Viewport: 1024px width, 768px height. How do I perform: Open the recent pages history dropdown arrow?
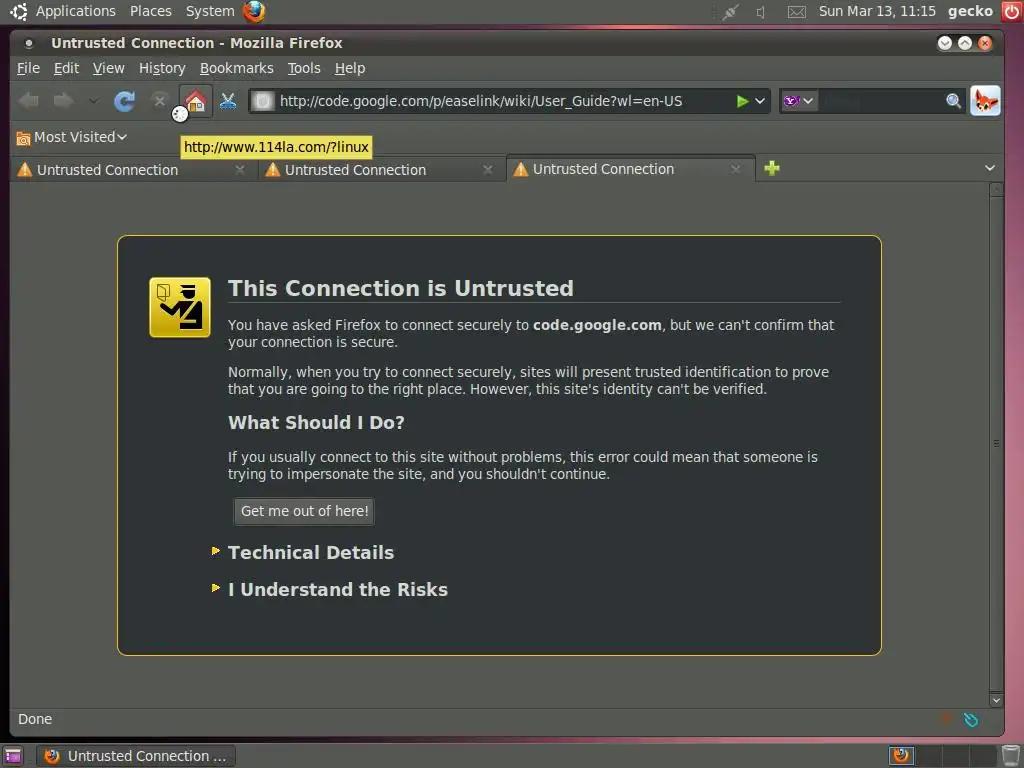coord(93,101)
